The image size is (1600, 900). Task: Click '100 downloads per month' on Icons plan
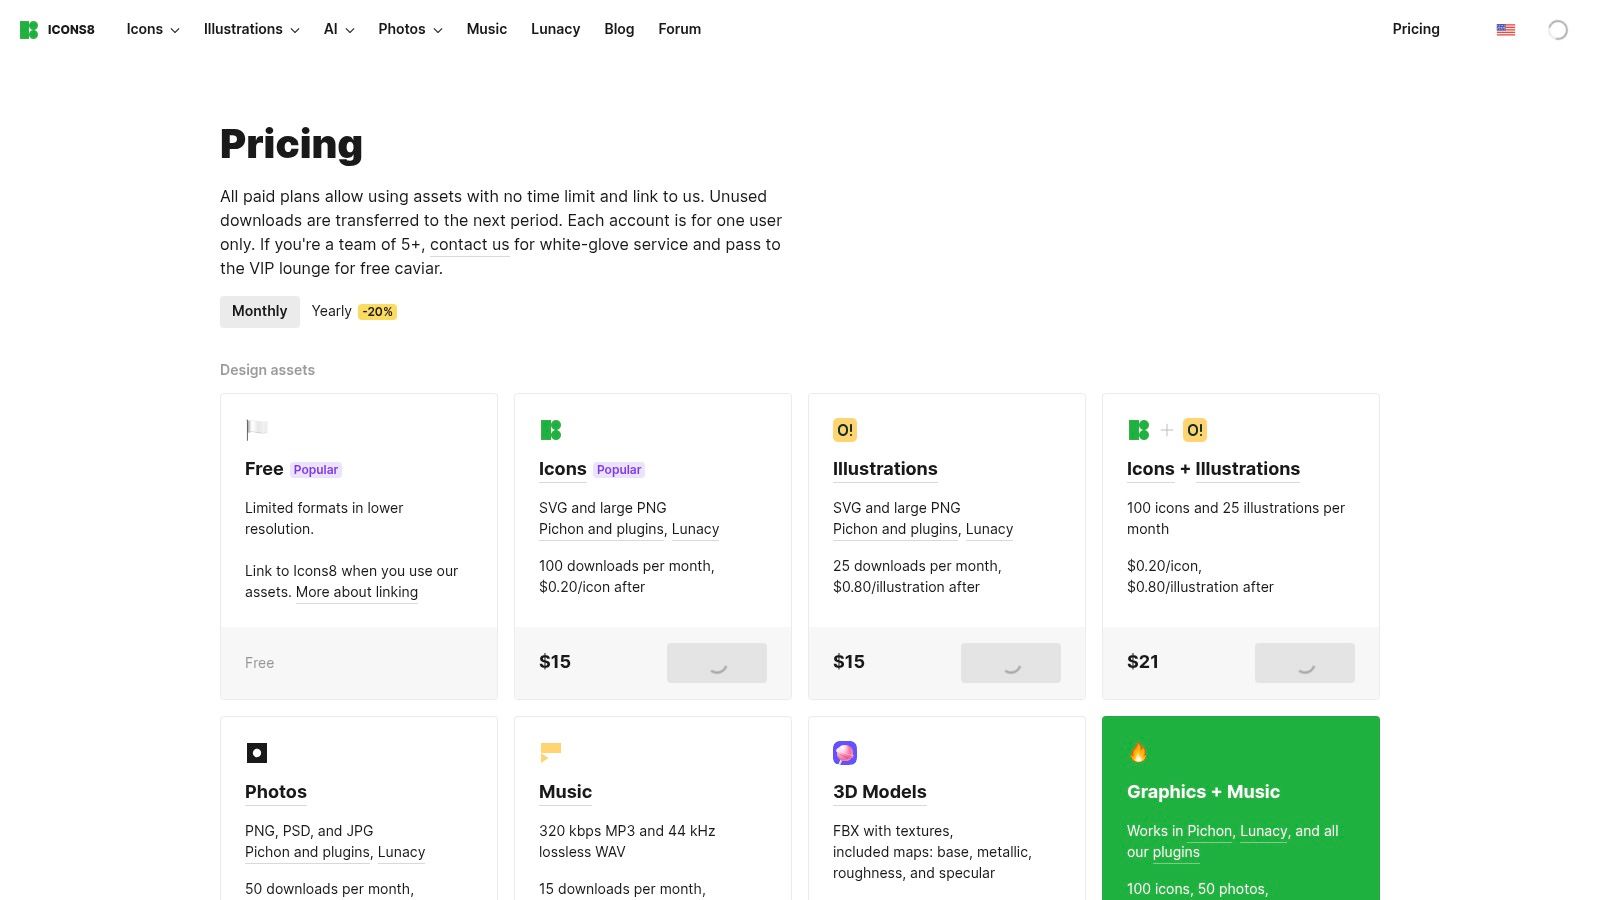pyautogui.click(x=625, y=566)
